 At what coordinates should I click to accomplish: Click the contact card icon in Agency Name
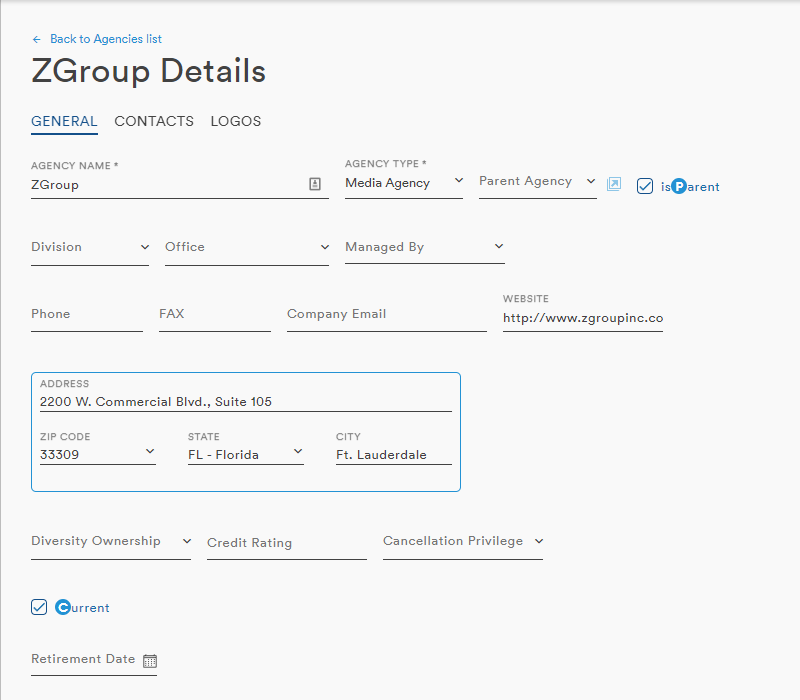coord(315,184)
